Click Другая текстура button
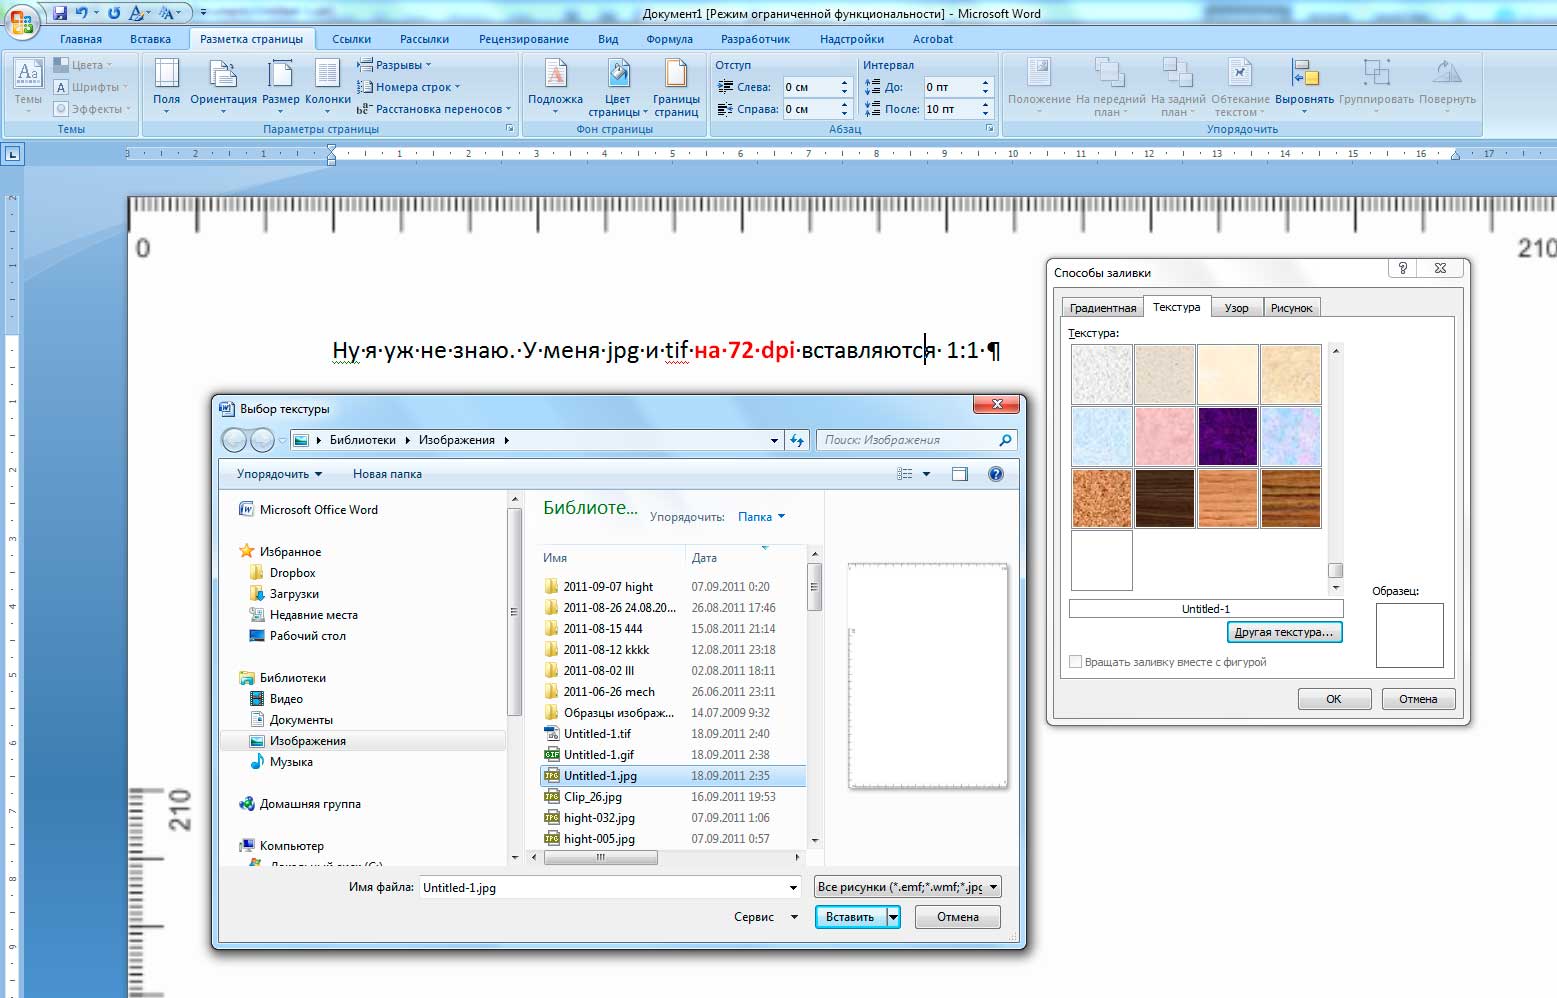Viewport: 1557px width, 998px height. click(1284, 632)
